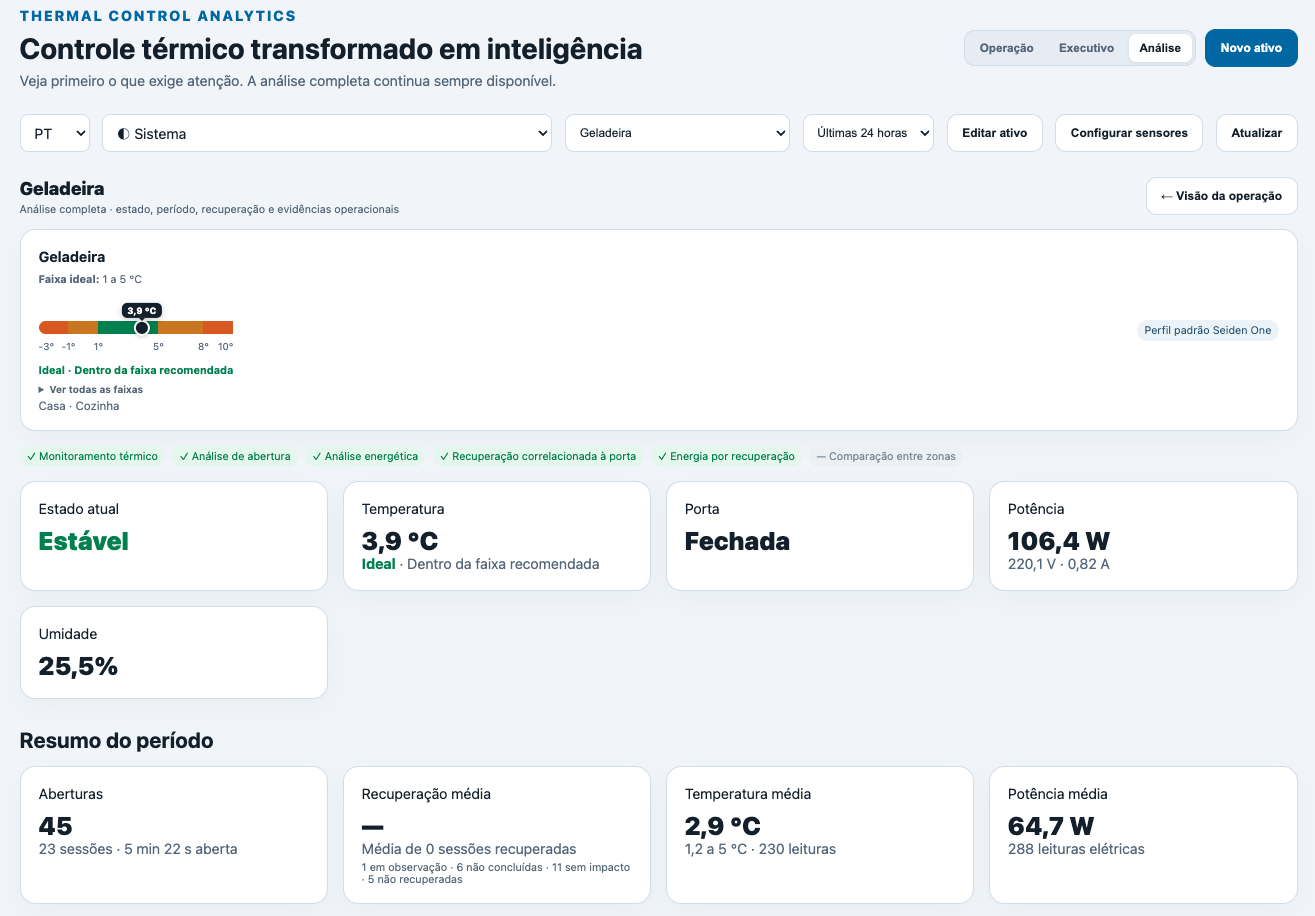
Task: Click the Temperatura 3,9 °C card
Action: click(x=497, y=536)
